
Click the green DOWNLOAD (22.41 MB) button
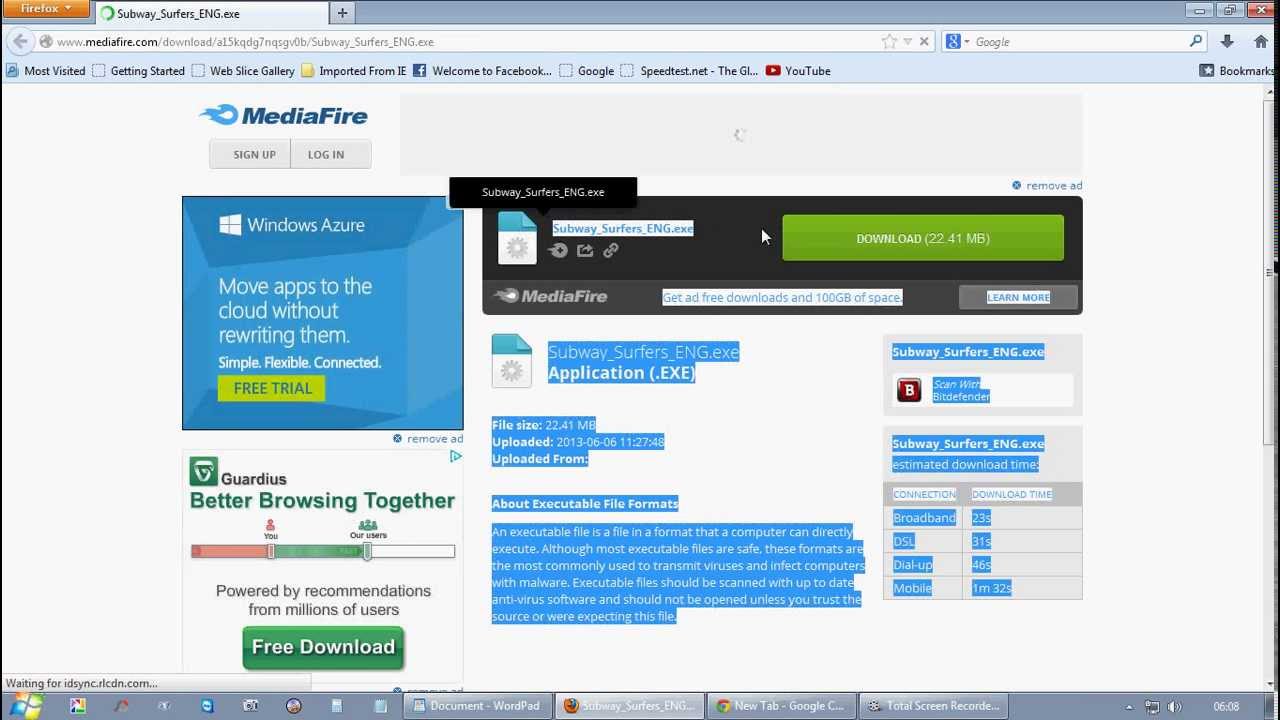click(923, 238)
